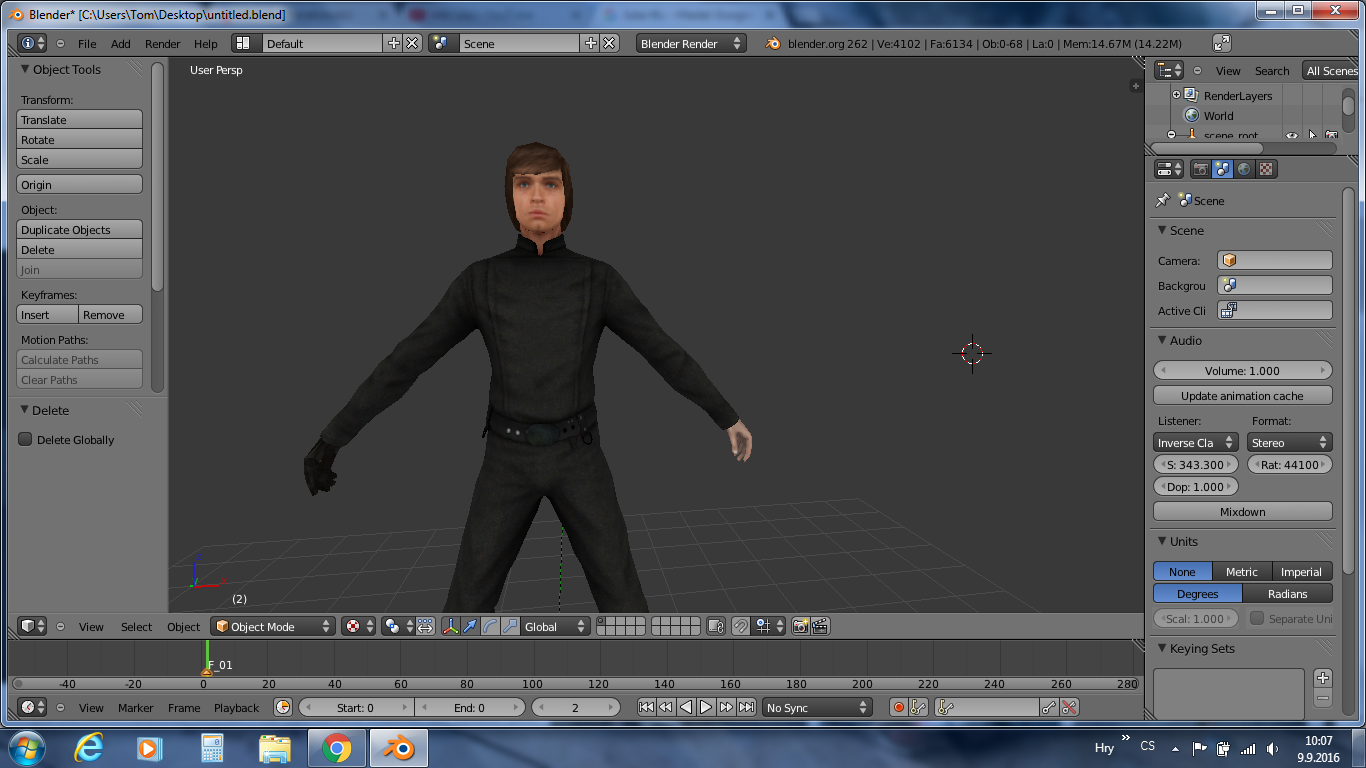This screenshot has height=768, width=1366.
Task: Open the 3D View editor type selector
Action: (x=33, y=626)
